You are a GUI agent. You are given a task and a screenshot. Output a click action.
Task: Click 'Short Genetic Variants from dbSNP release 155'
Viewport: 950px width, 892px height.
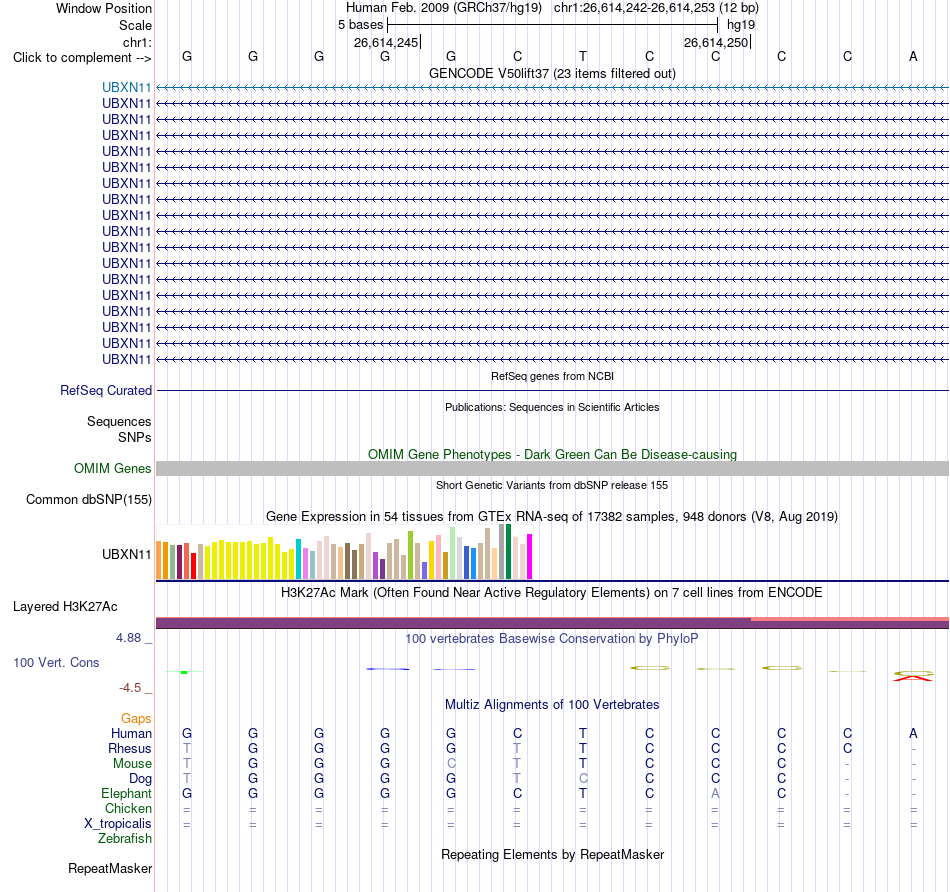point(552,485)
